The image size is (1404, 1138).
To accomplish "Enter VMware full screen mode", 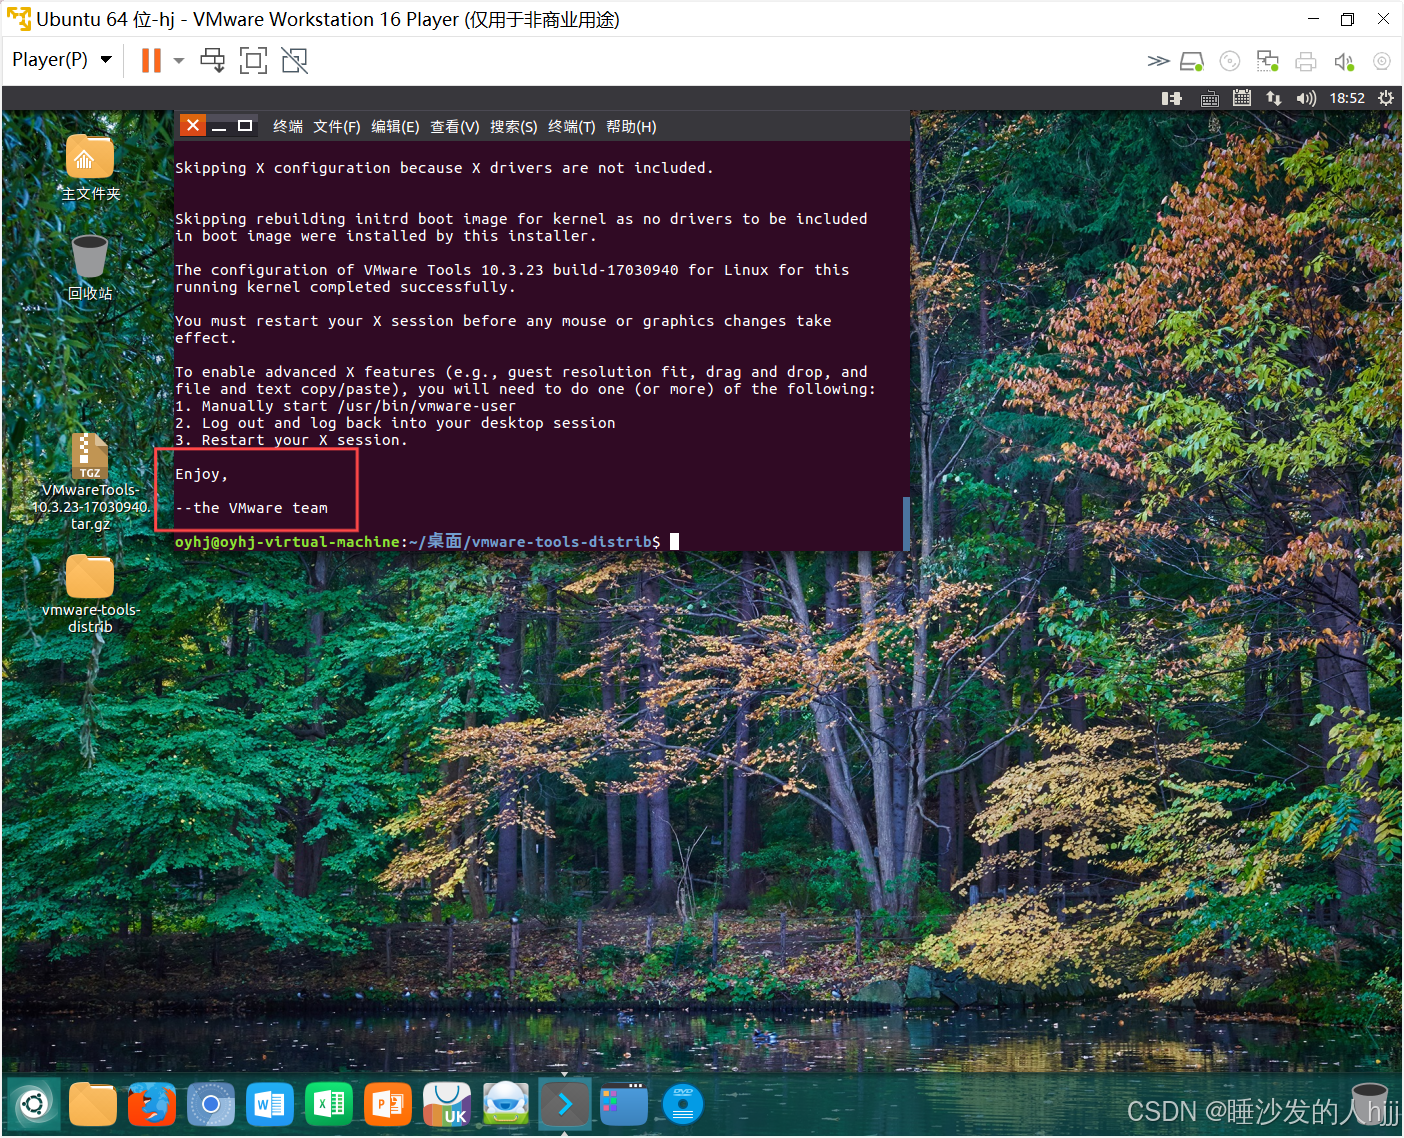I will (x=254, y=61).
